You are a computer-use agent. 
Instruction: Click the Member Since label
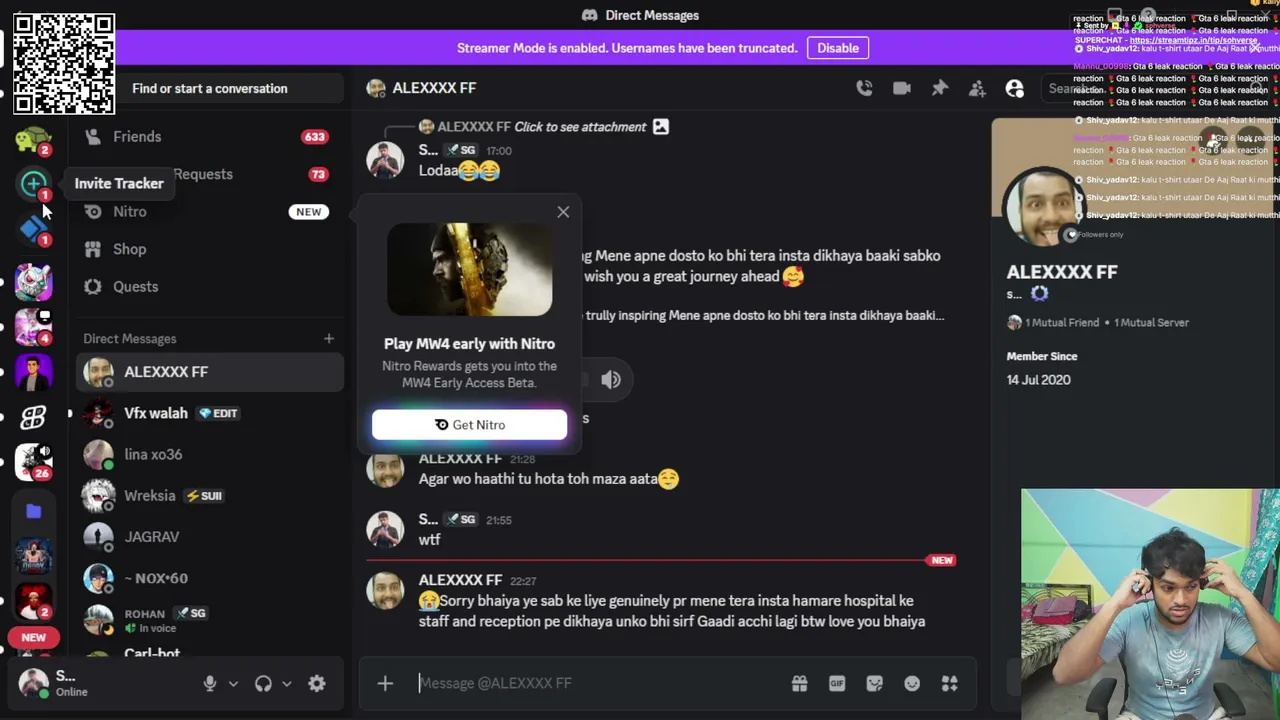[x=1042, y=357]
